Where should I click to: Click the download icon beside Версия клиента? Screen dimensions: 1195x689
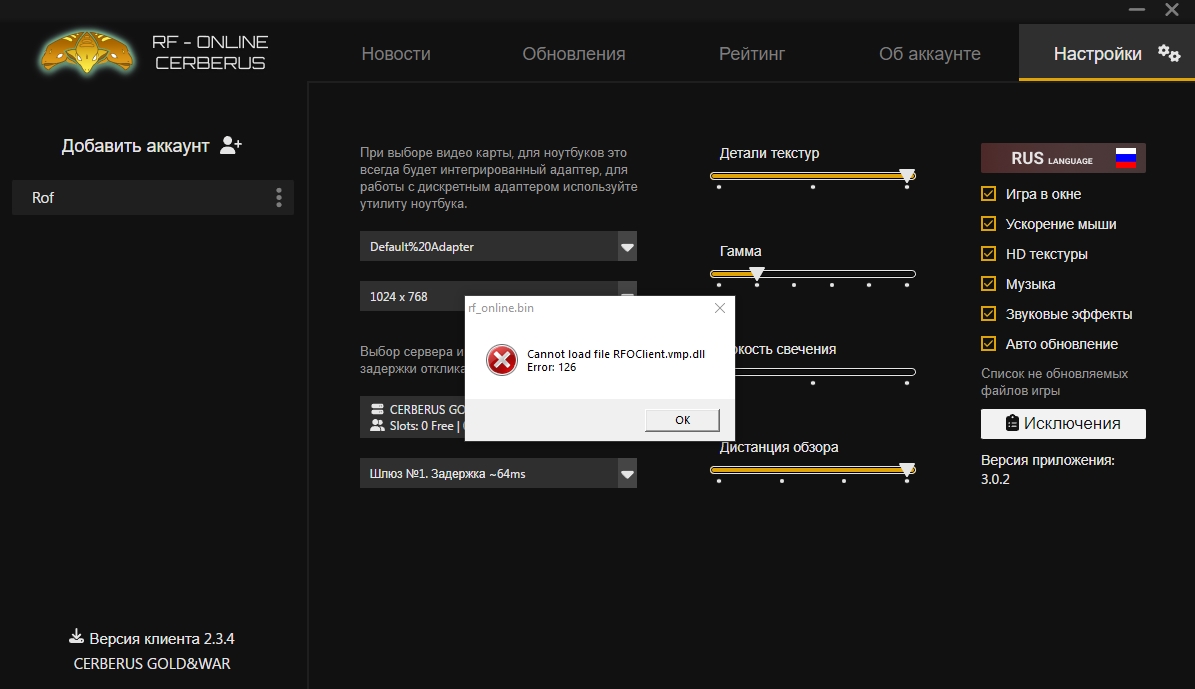tap(75, 636)
